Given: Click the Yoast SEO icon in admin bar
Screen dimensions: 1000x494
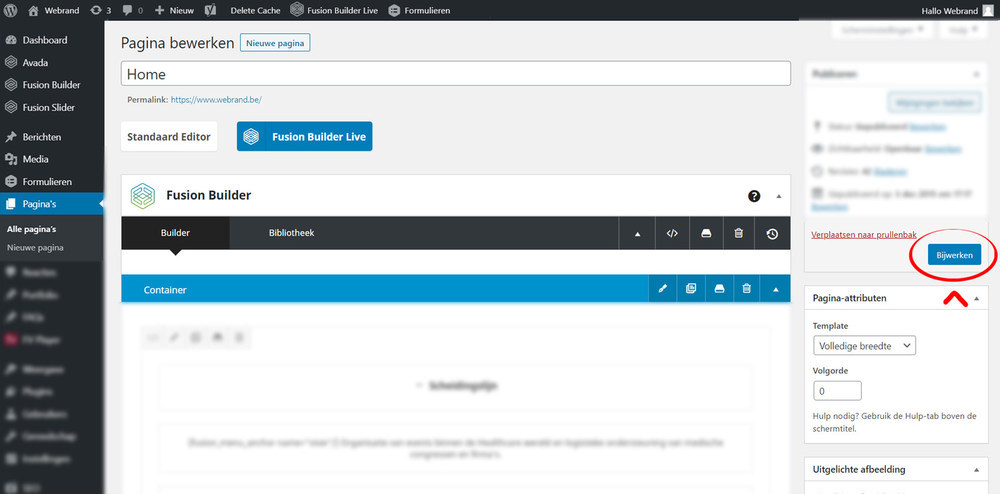Looking at the screenshot, I should click(210, 10).
